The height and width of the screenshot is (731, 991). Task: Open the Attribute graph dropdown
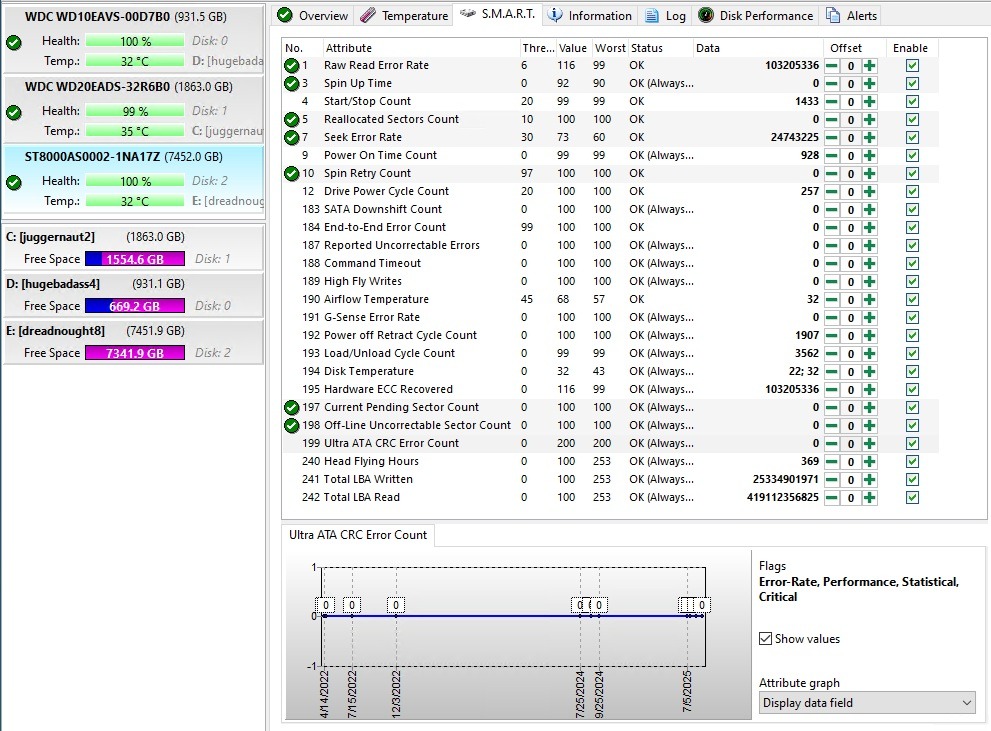(x=866, y=703)
